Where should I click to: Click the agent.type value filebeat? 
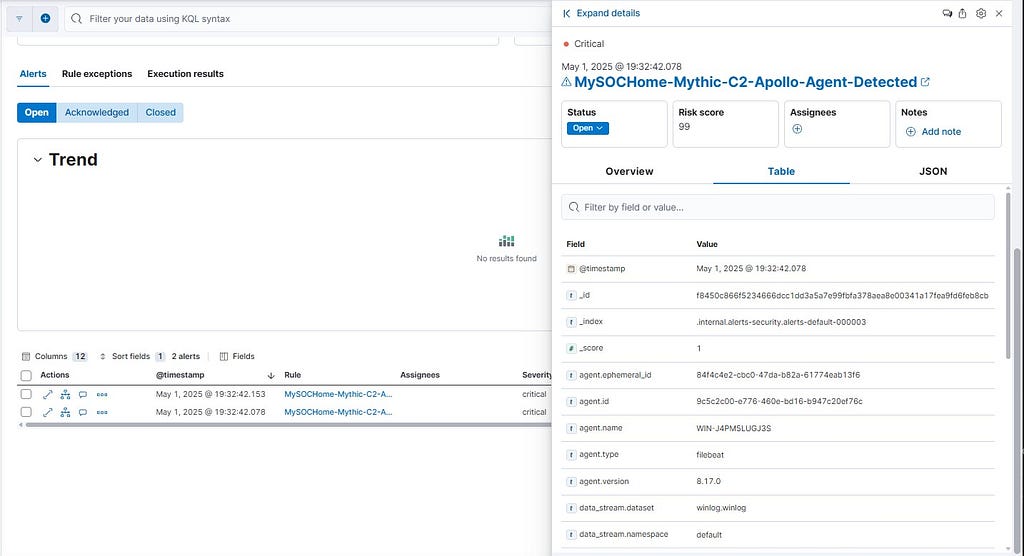point(710,455)
